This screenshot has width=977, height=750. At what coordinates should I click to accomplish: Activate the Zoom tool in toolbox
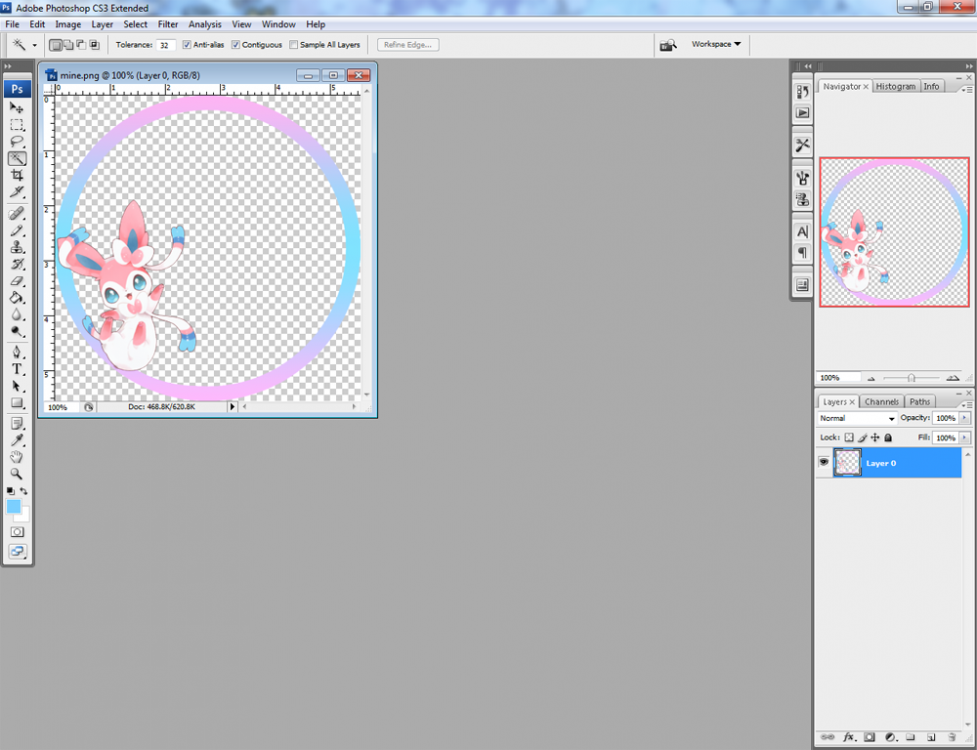click(17, 473)
